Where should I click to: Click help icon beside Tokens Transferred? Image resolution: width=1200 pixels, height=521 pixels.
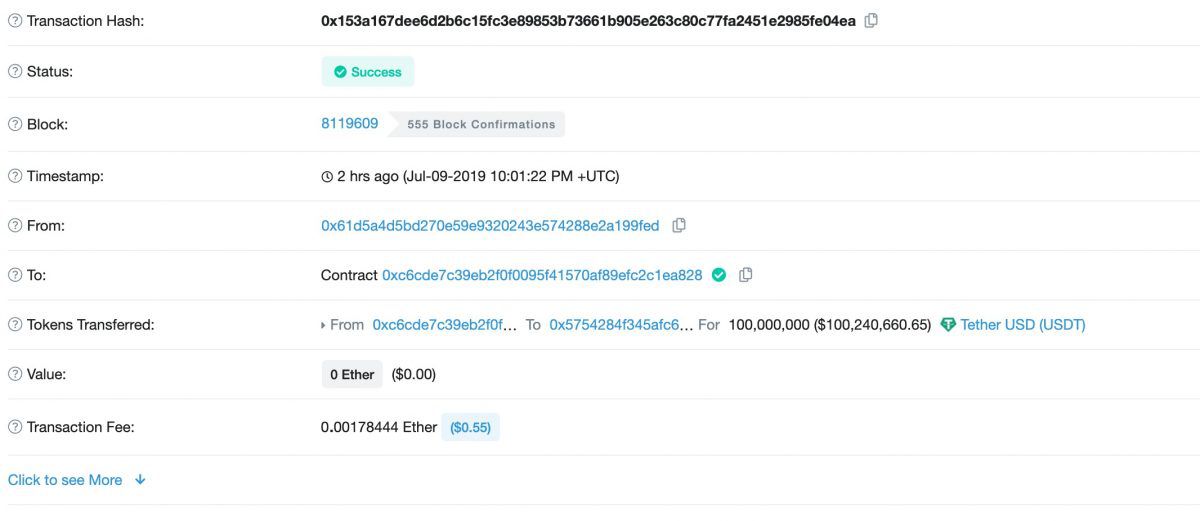15,325
